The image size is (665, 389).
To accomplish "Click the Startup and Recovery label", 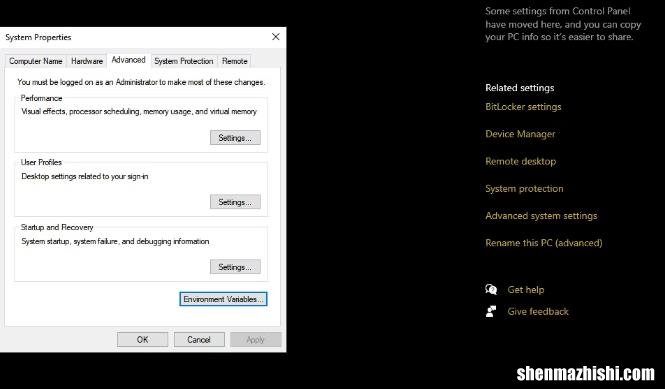I will [x=57, y=227].
